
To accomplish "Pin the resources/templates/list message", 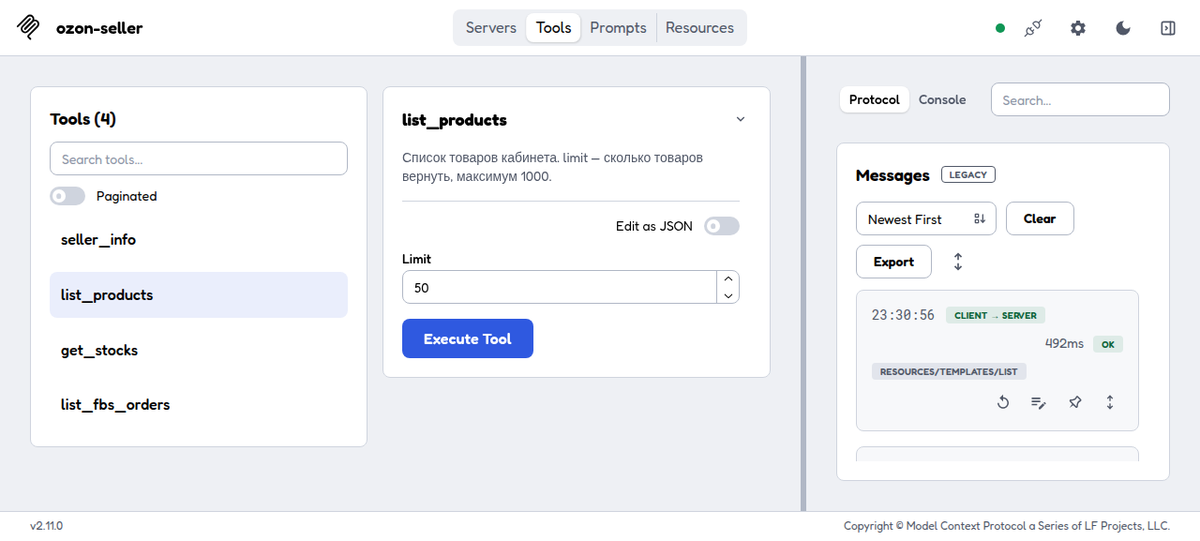I will 1074,402.
